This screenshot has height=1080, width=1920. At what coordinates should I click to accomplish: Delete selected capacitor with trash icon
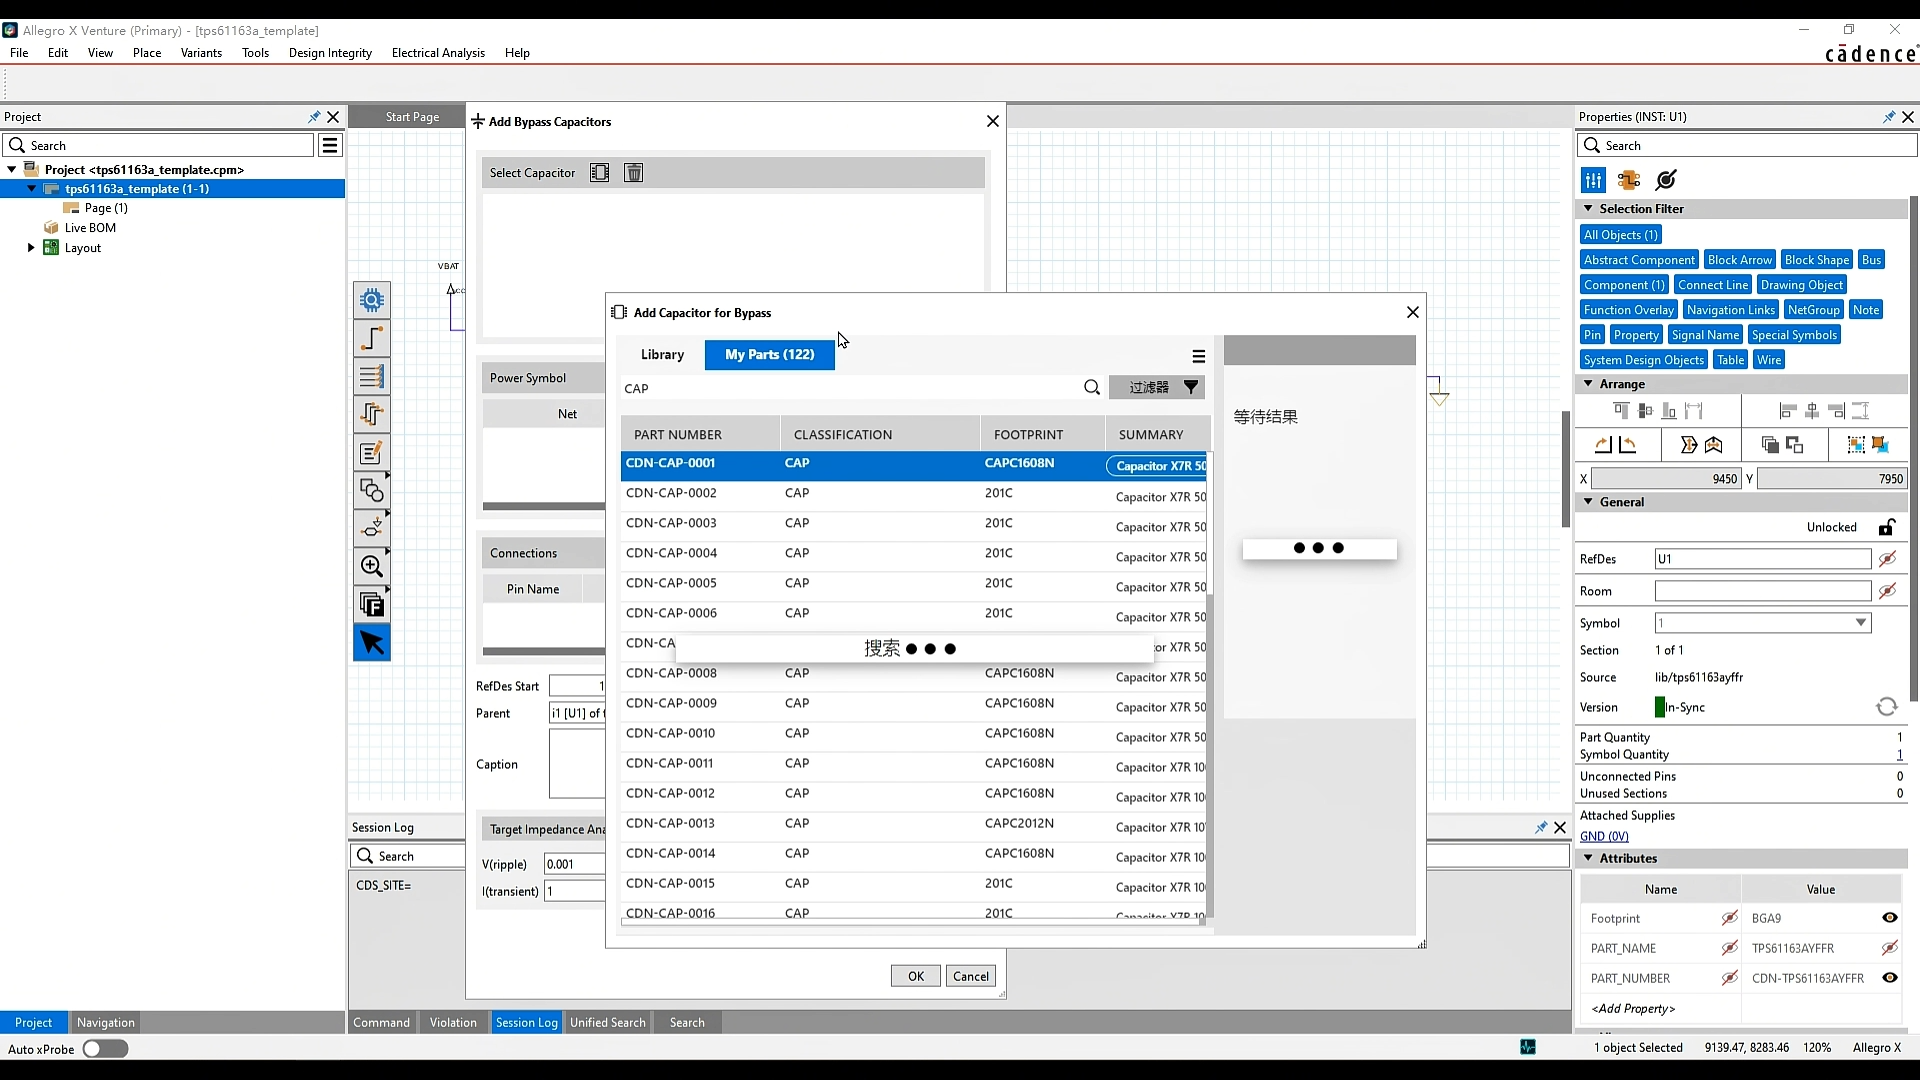pyautogui.click(x=634, y=173)
